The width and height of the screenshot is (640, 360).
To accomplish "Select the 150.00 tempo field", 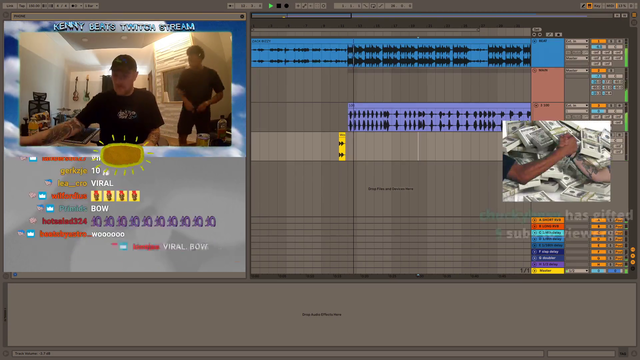I will (x=34, y=6).
